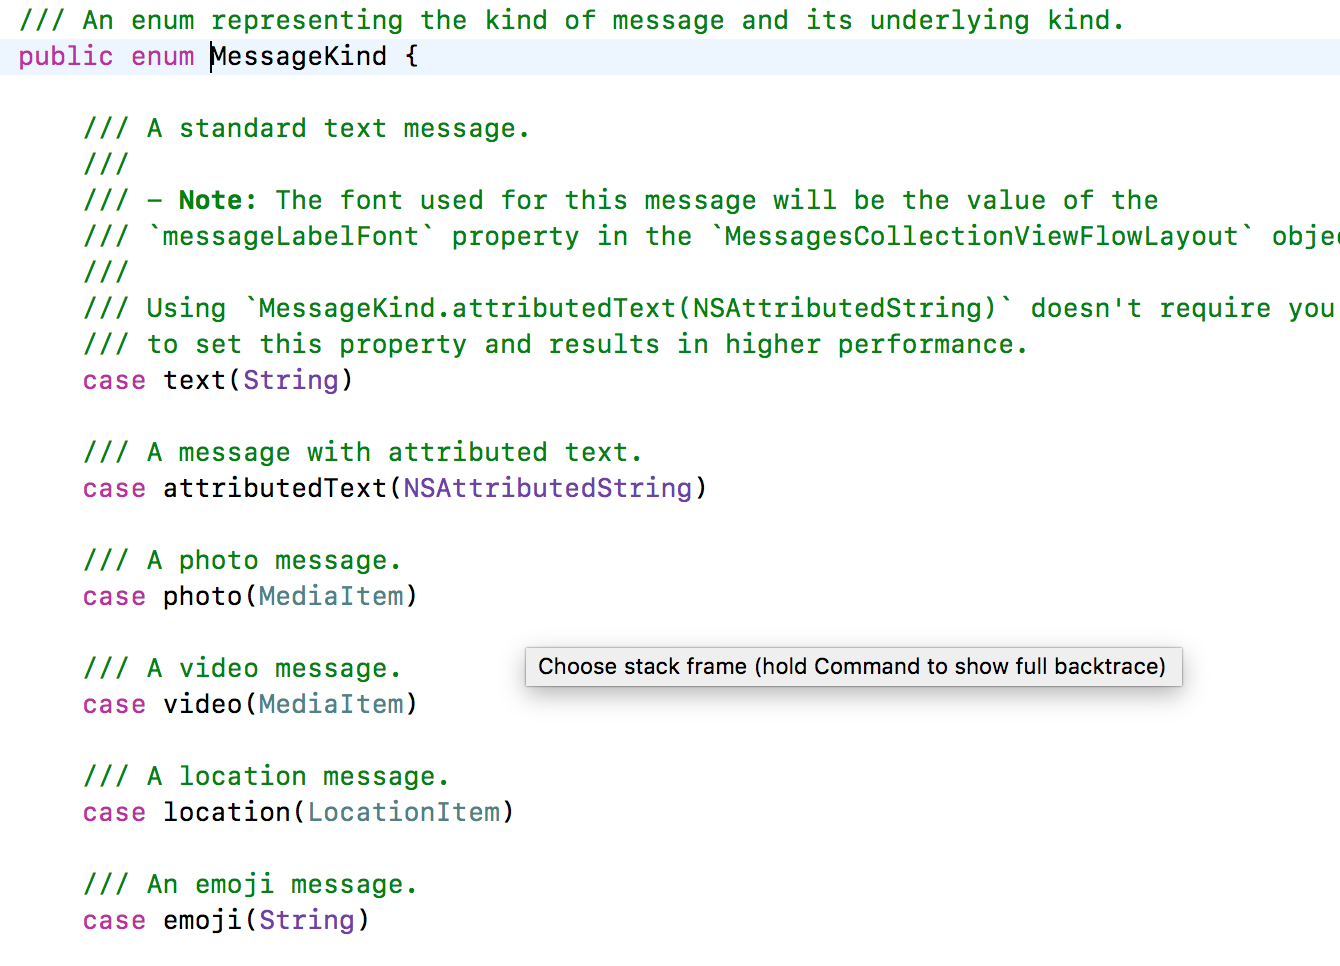Click '`MessagesCollectionViewFlowLayout`' in the comment
The image size is (1340, 966).
pyautogui.click(x=982, y=236)
